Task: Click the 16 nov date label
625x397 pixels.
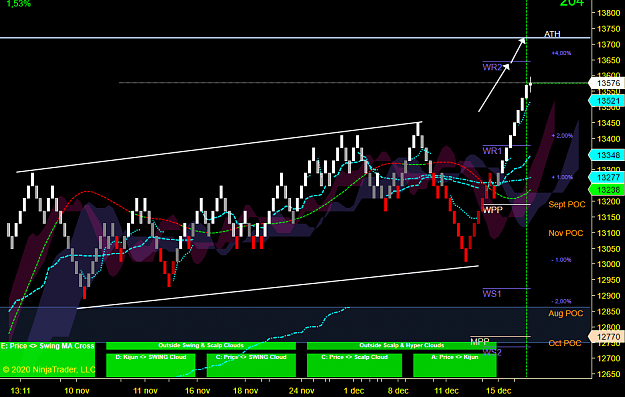Action: point(197,391)
